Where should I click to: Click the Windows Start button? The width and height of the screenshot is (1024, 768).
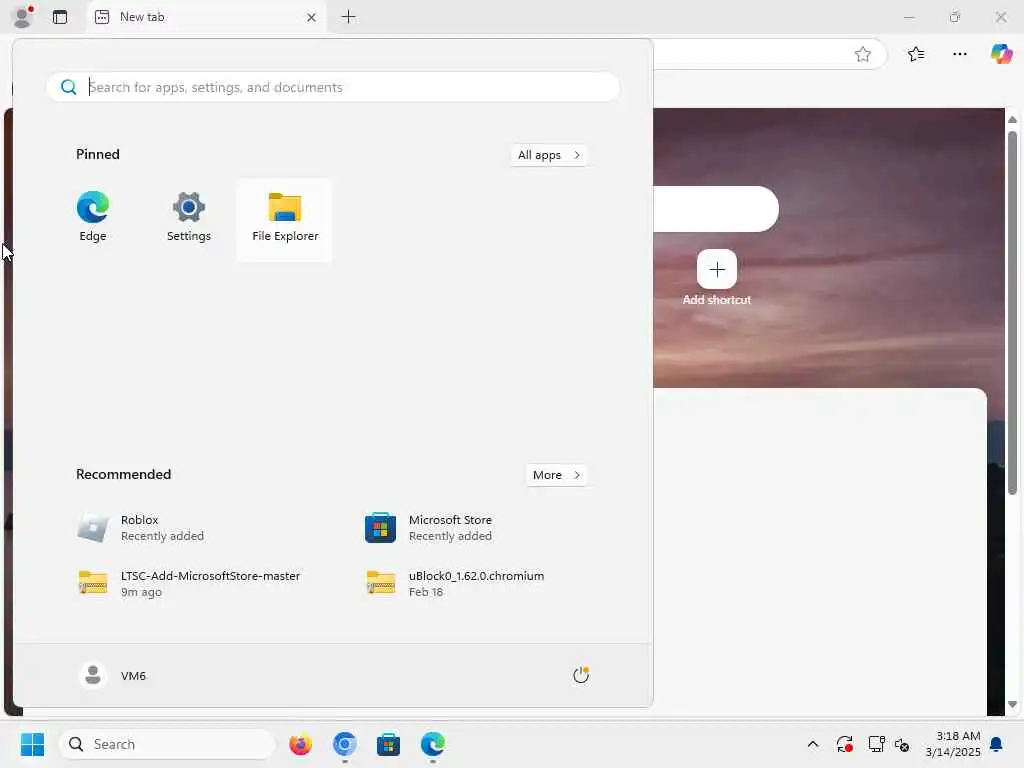(32, 744)
